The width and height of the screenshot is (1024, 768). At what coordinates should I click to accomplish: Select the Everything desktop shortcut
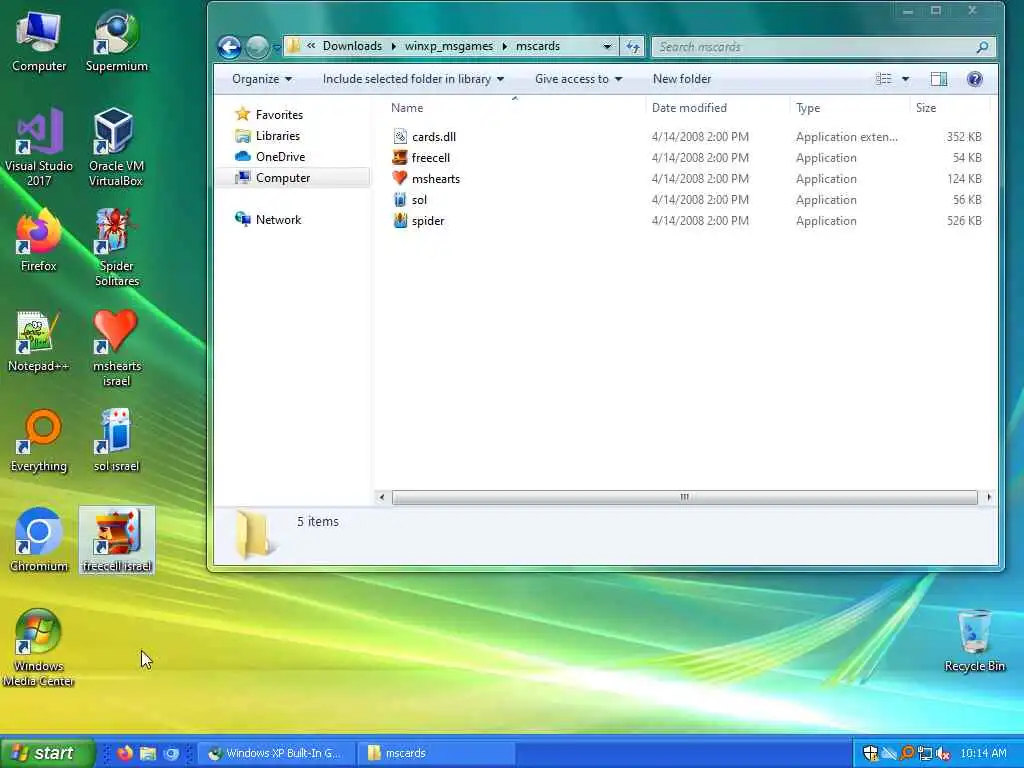click(x=39, y=441)
